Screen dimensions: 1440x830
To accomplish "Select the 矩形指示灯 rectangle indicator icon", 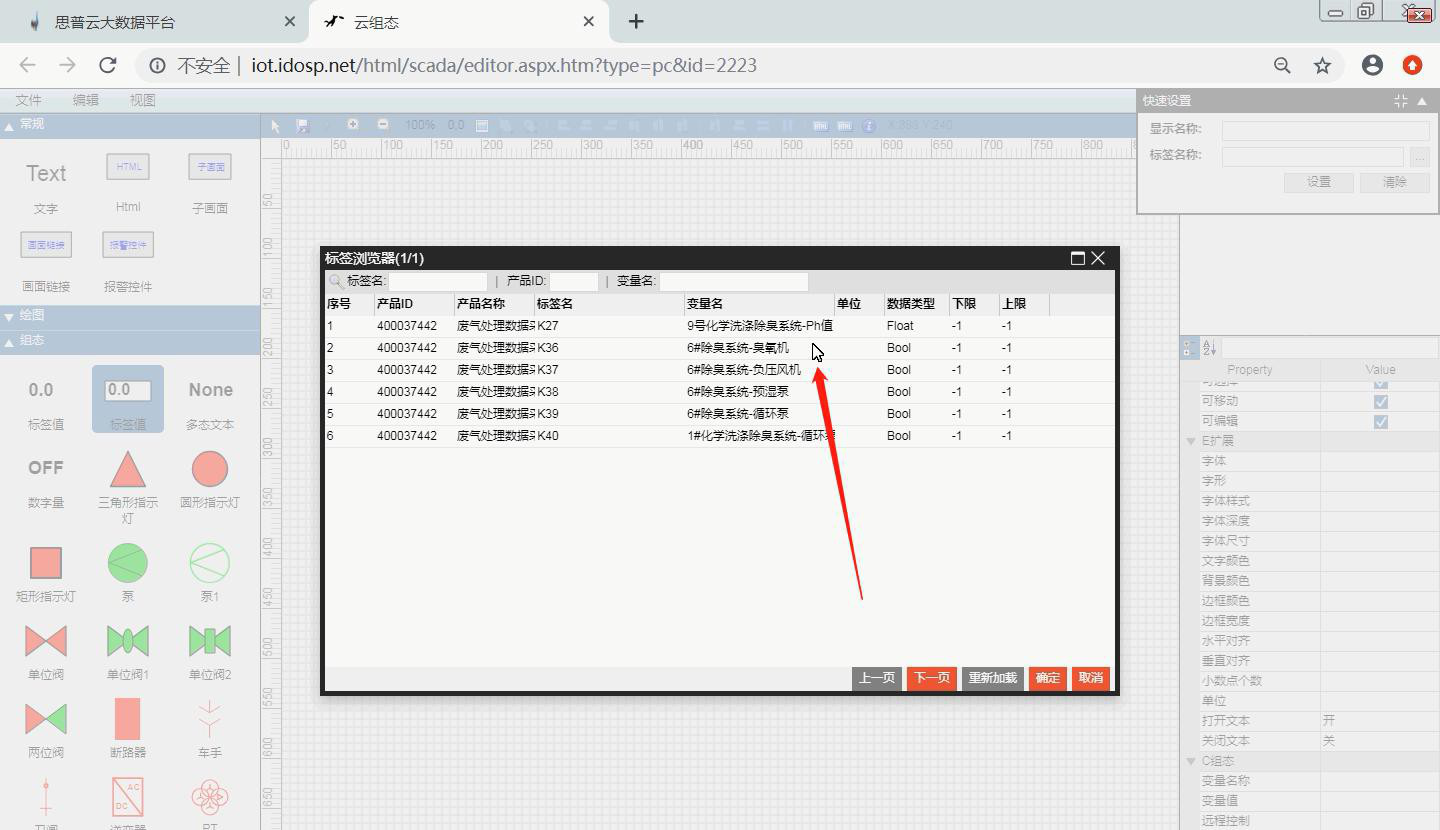I will tap(45, 563).
